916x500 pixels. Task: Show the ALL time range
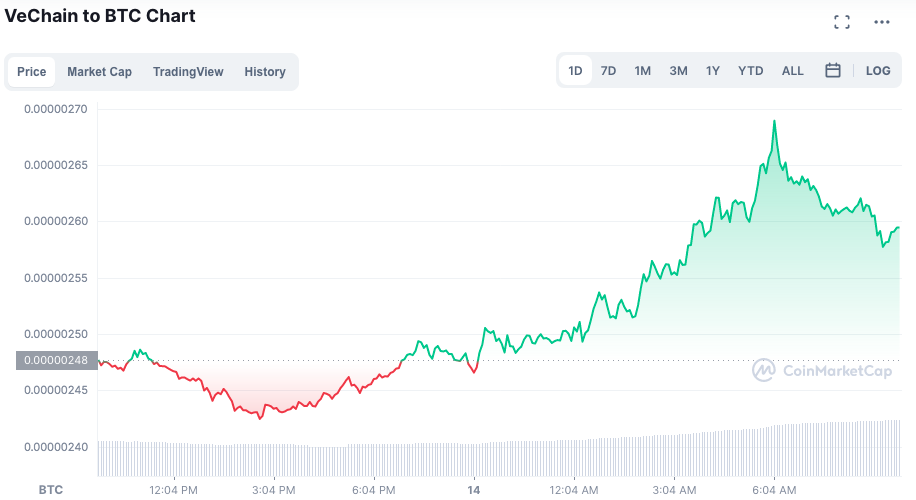(793, 71)
